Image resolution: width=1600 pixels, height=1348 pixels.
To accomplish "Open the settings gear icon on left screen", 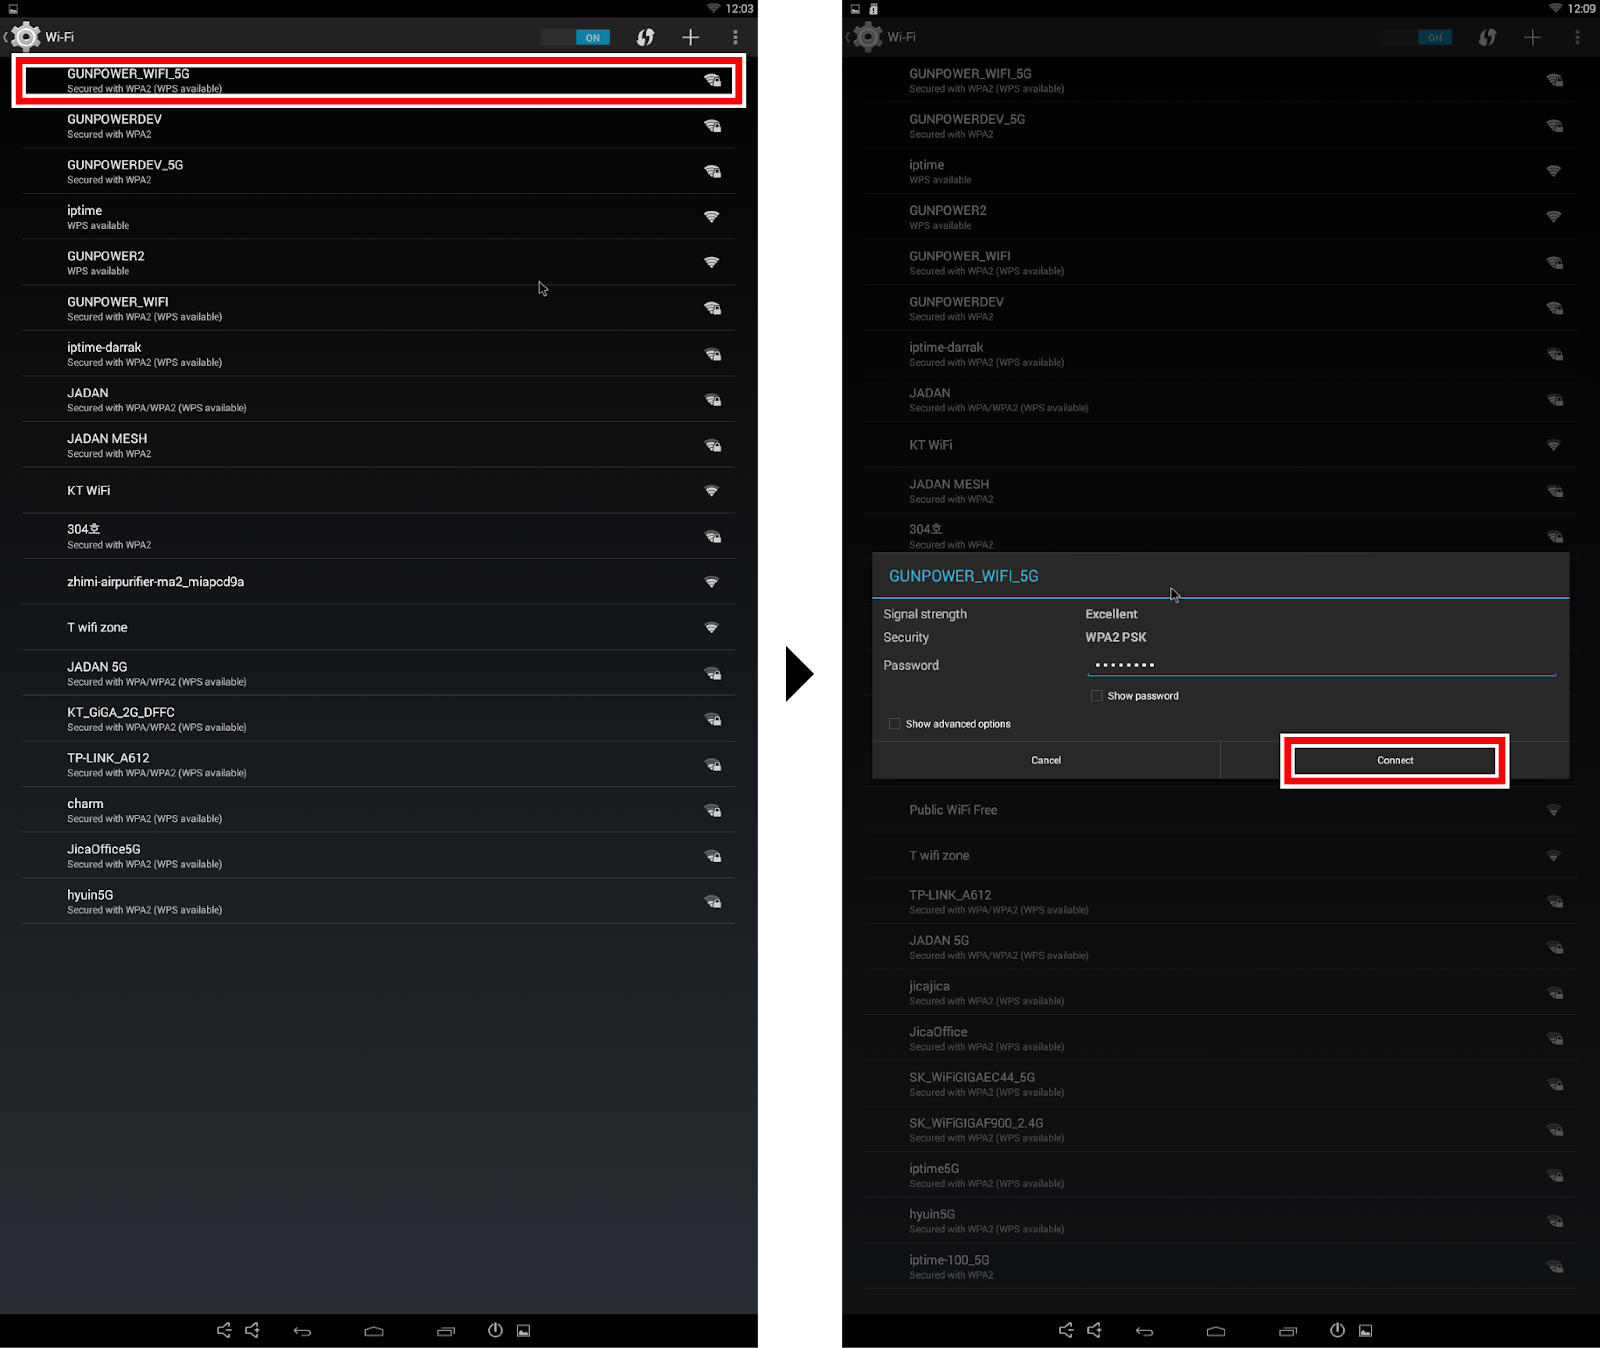I will click(26, 37).
